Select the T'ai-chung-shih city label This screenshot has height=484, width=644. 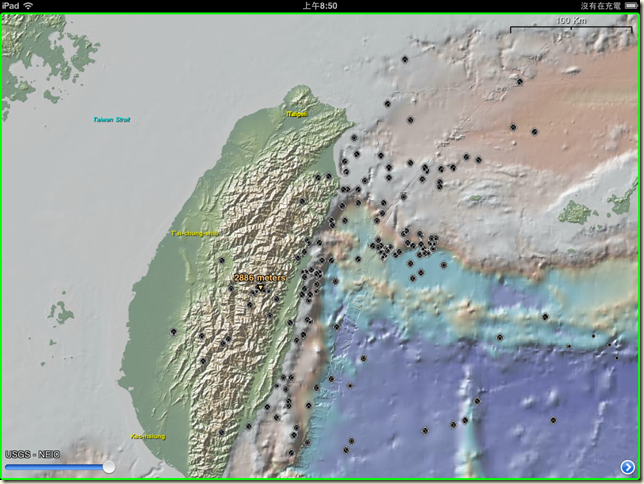click(195, 233)
